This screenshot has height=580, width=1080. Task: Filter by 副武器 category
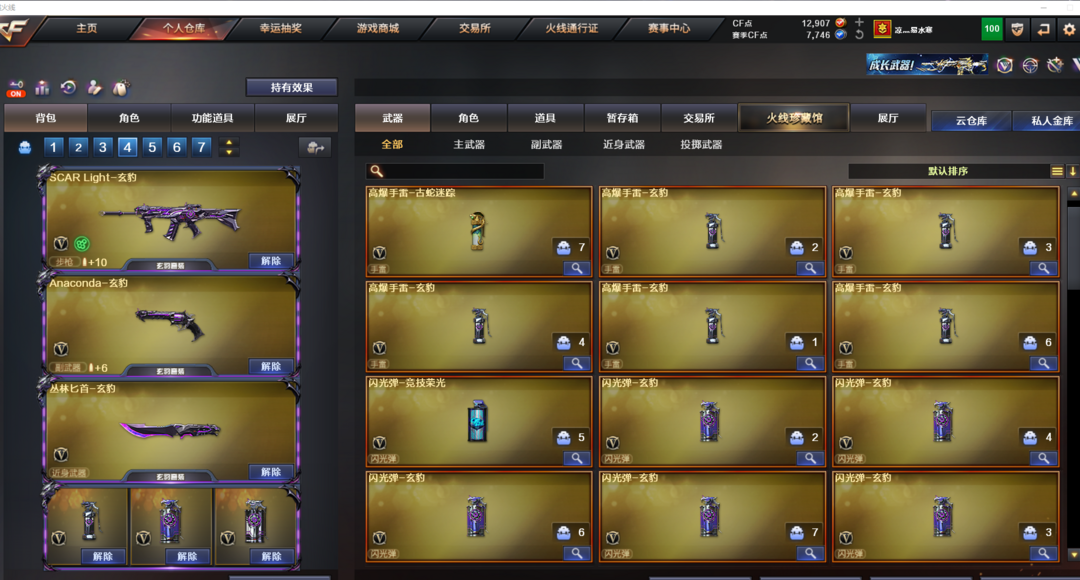coord(546,145)
